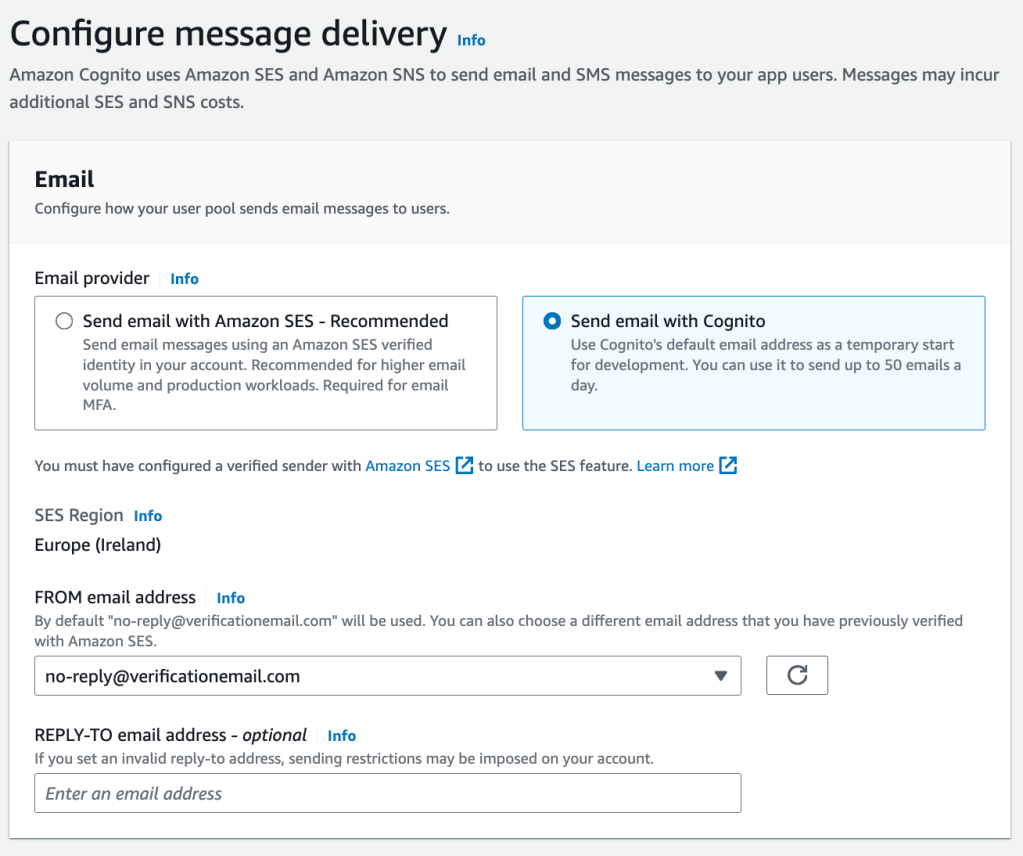Click the Cognito option card description text

(765, 365)
